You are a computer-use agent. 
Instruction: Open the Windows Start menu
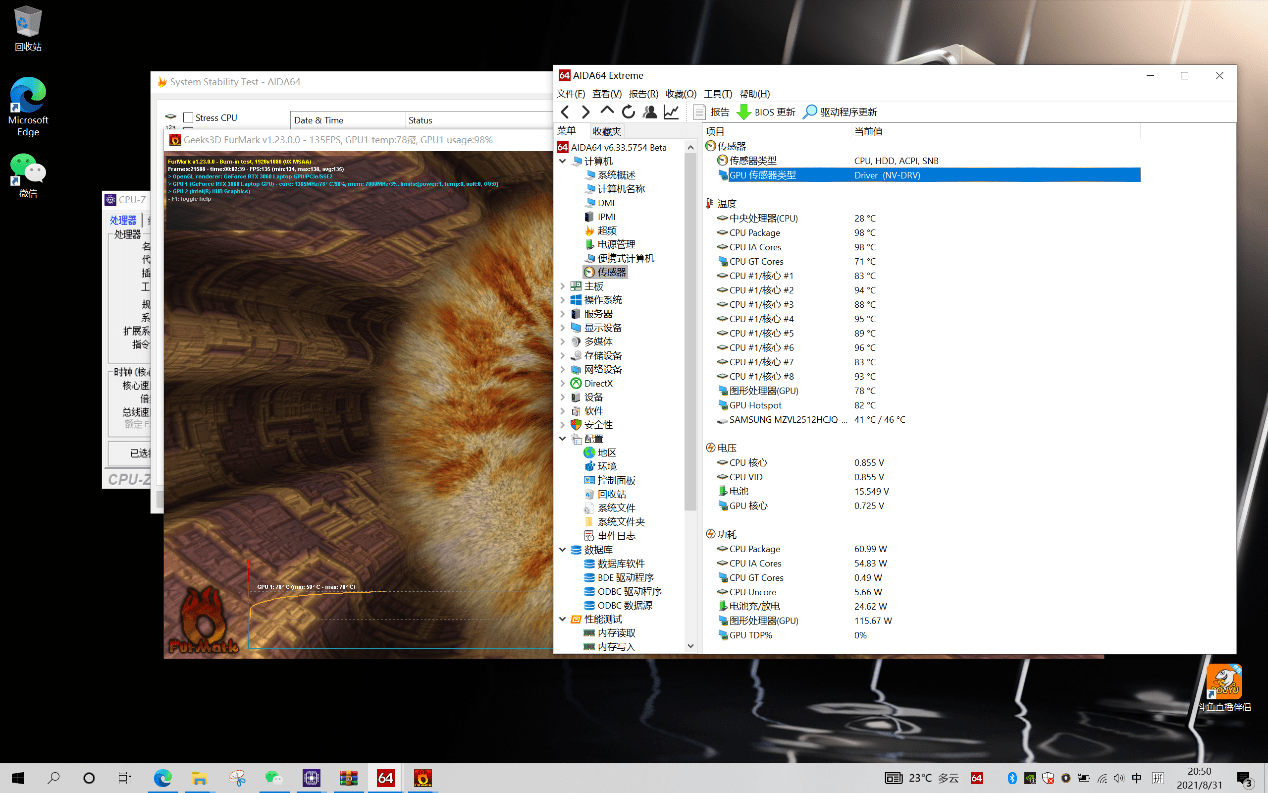[19, 777]
